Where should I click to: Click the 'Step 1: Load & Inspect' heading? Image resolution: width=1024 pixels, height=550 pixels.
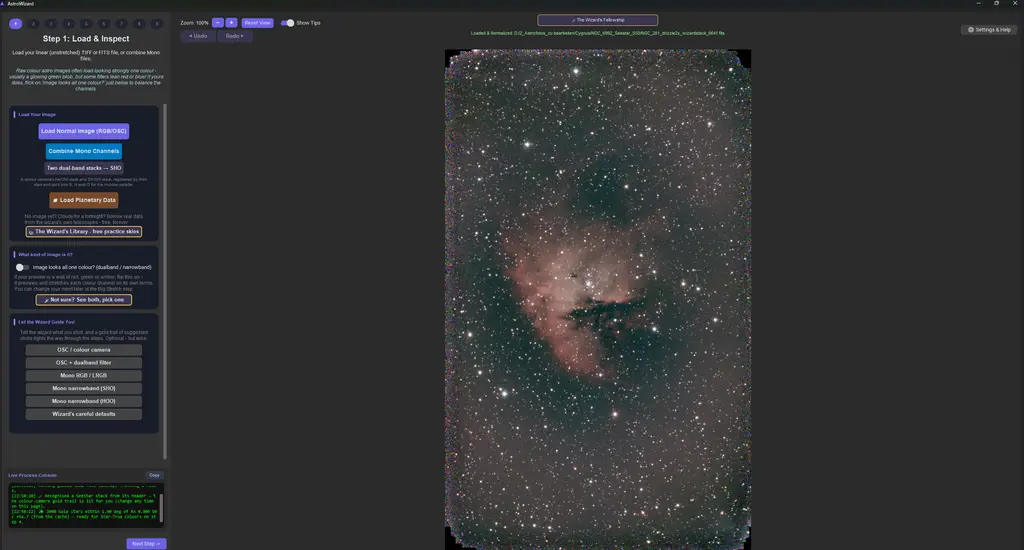86,39
